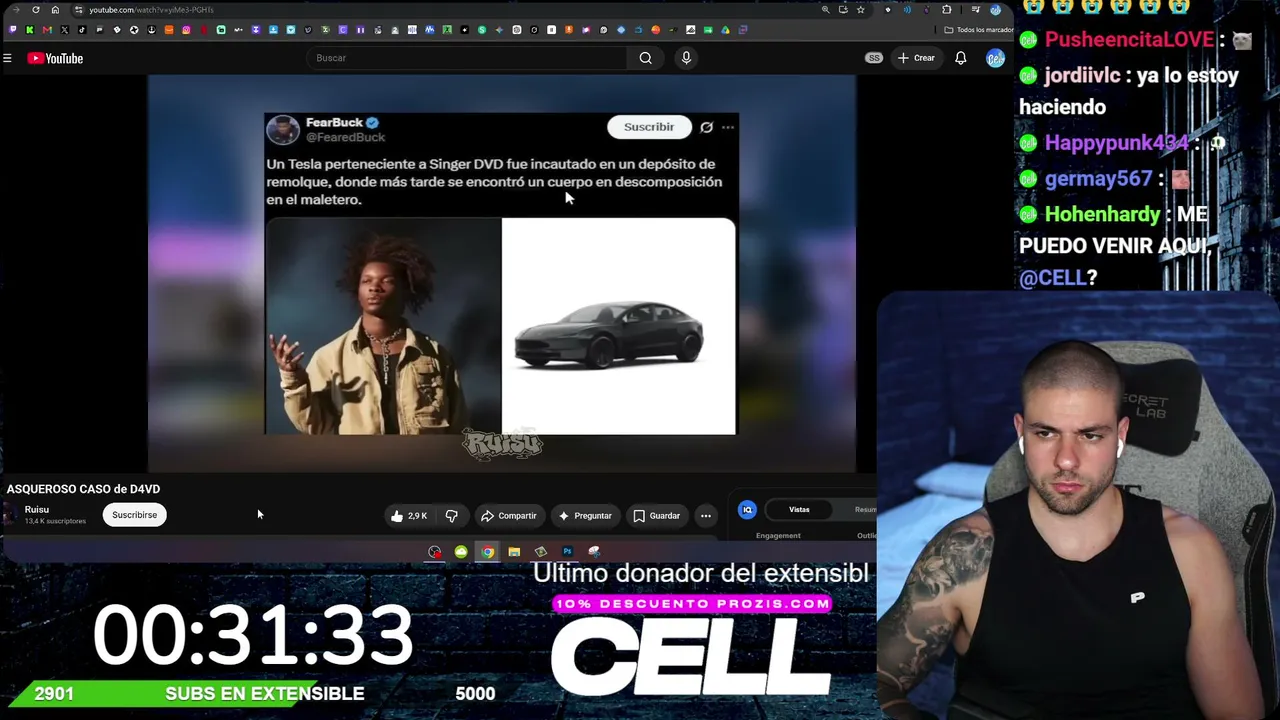This screenshot has width=1280, height=720.
Task: Click chat username PusheencitaLOVE
Action: click(x=1130, y=40)
